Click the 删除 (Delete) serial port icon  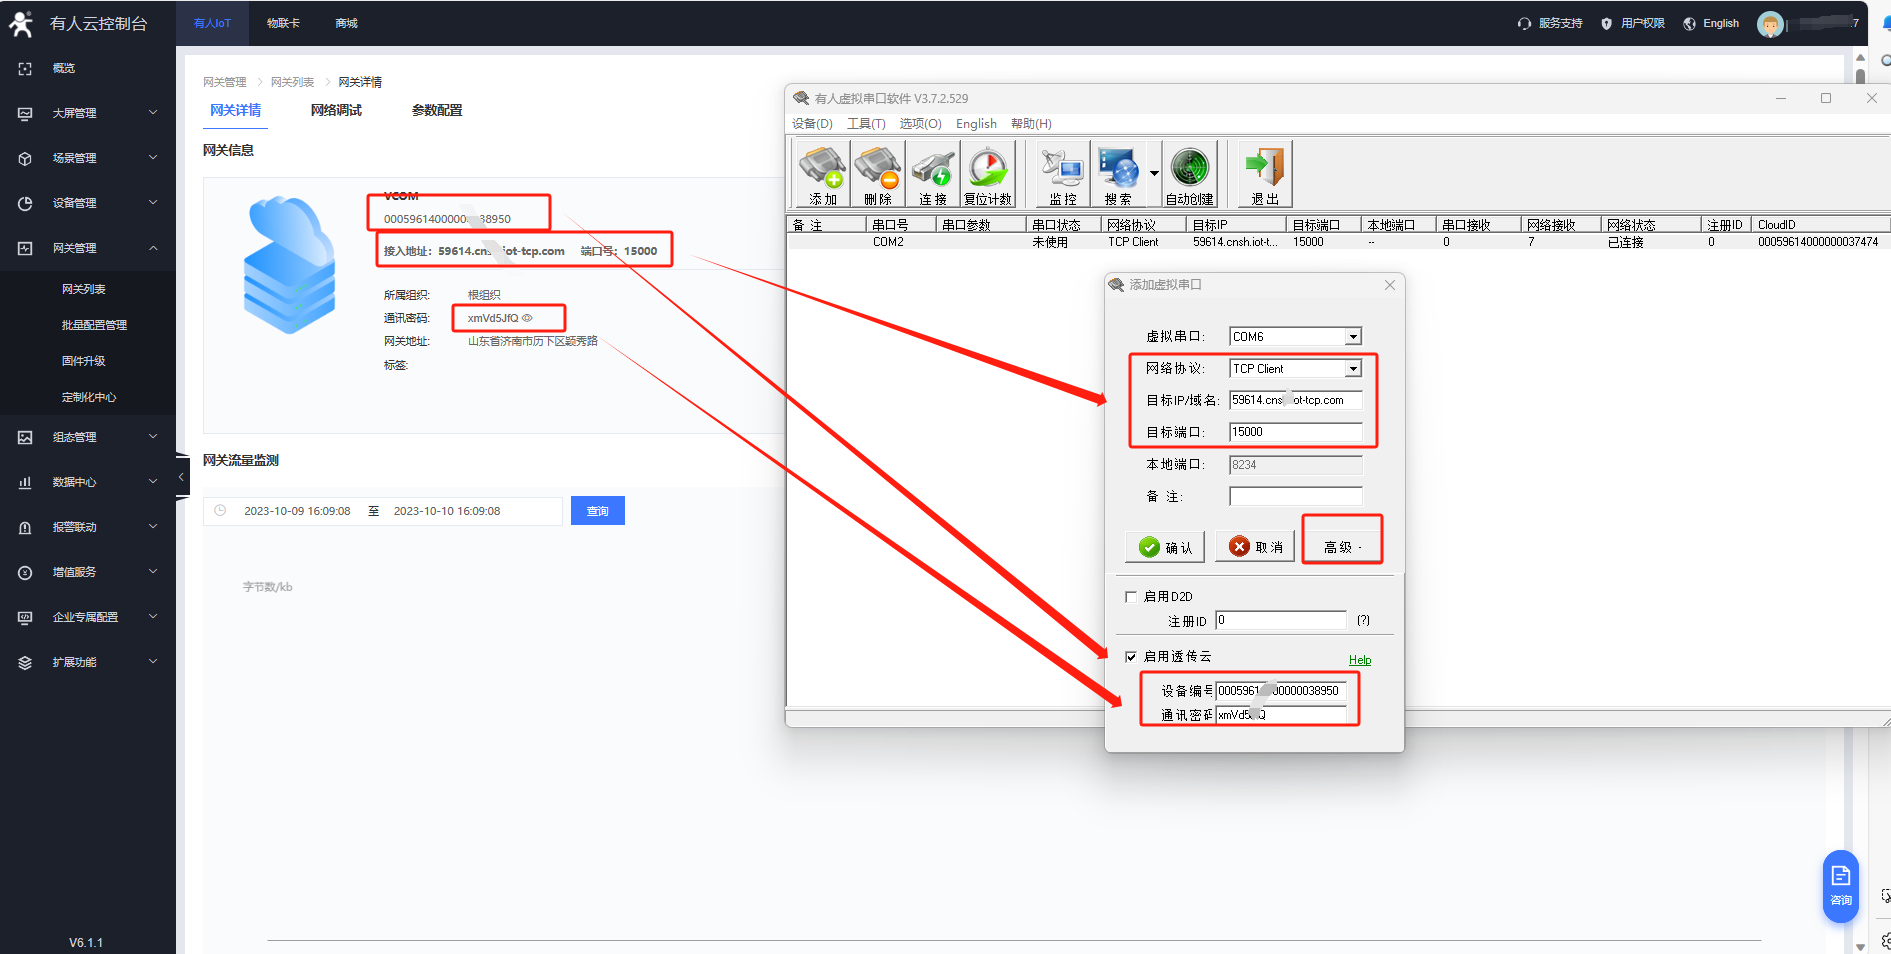877,174
